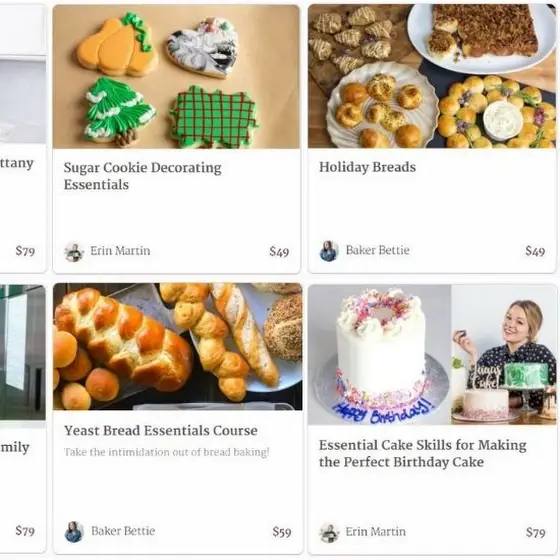Click Erin Martin name under Birthday Cake course

[x=376, y=531]
